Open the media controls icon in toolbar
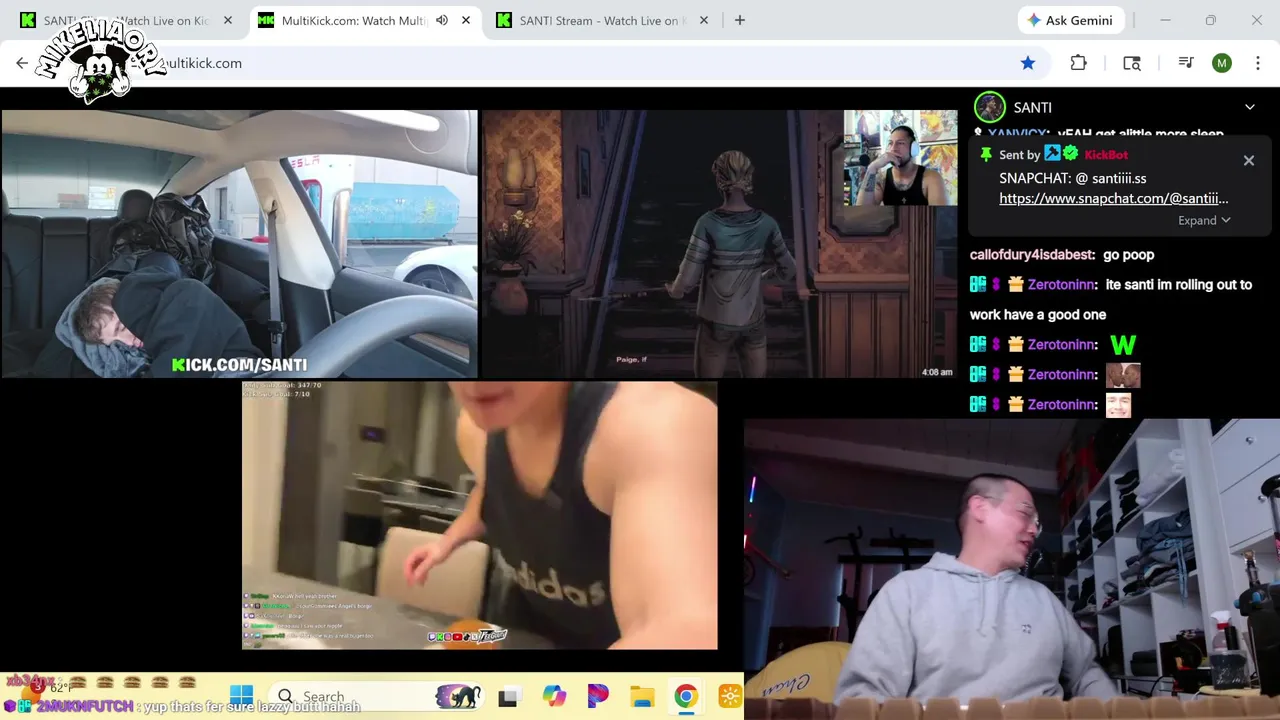 pos(1186,63)
